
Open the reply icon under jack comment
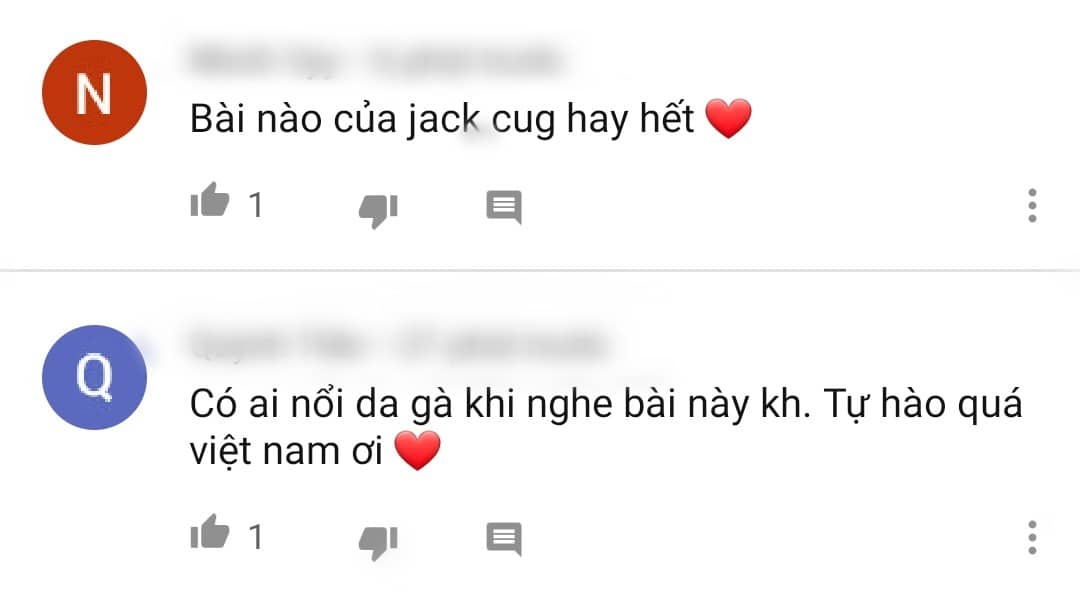[503, 207]
